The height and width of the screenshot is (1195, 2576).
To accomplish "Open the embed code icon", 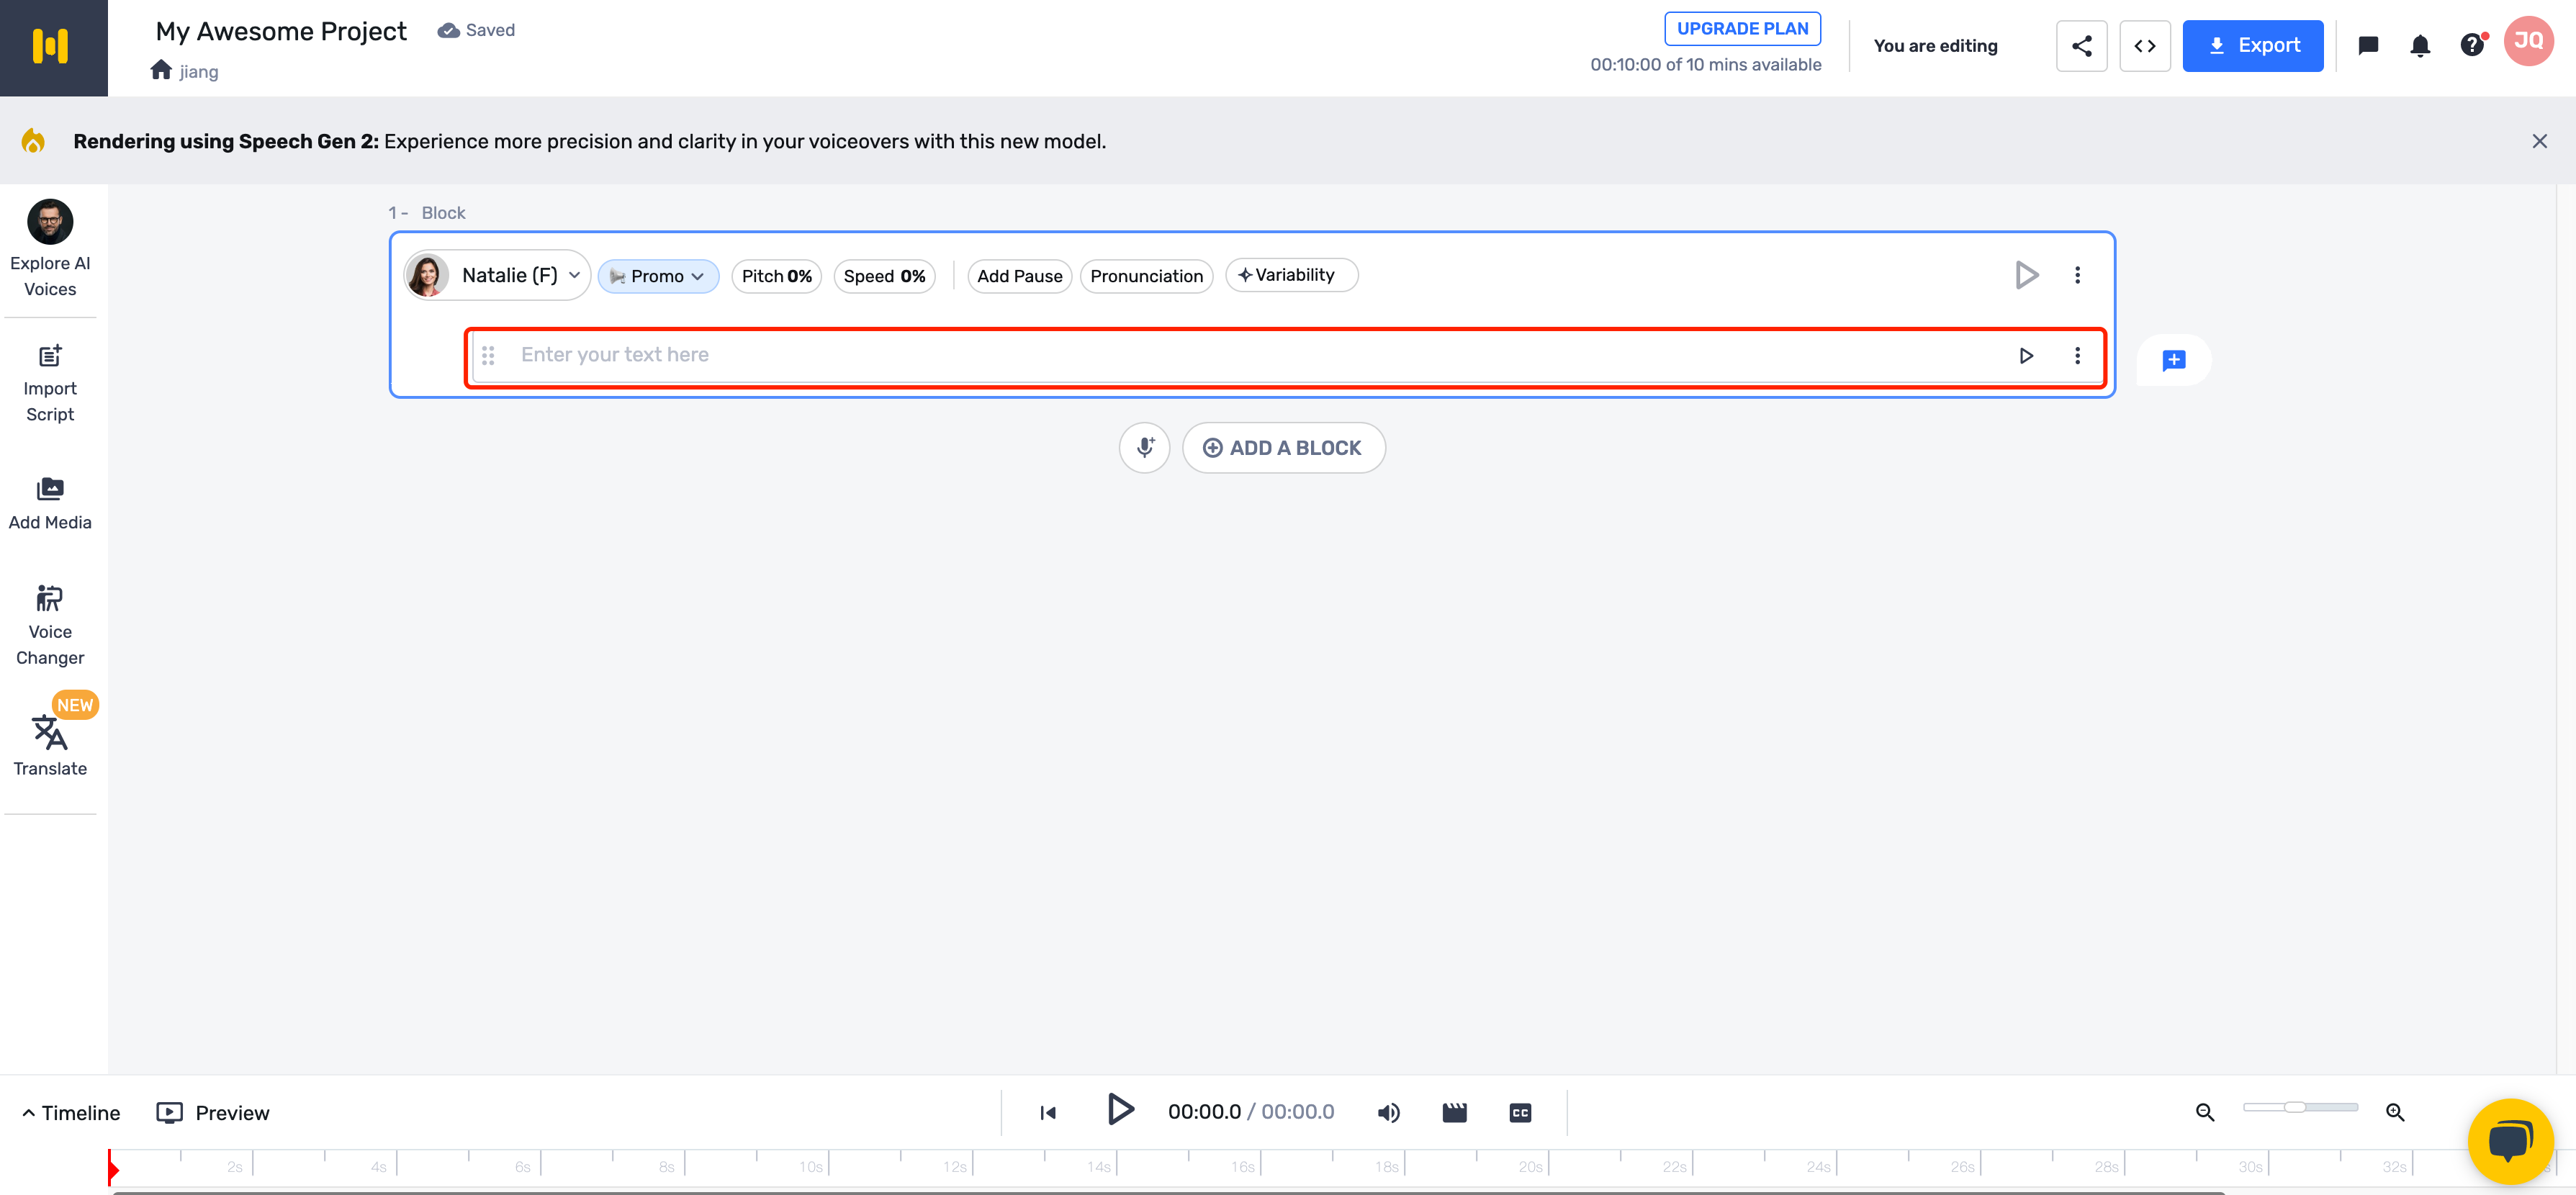I will [x=2144, y=46].
